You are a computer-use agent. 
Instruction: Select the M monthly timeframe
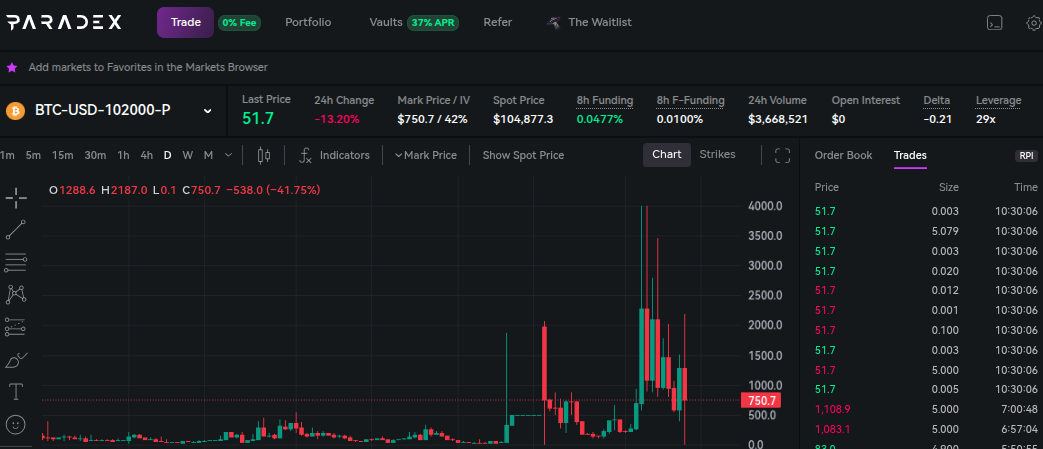point(208,155)
